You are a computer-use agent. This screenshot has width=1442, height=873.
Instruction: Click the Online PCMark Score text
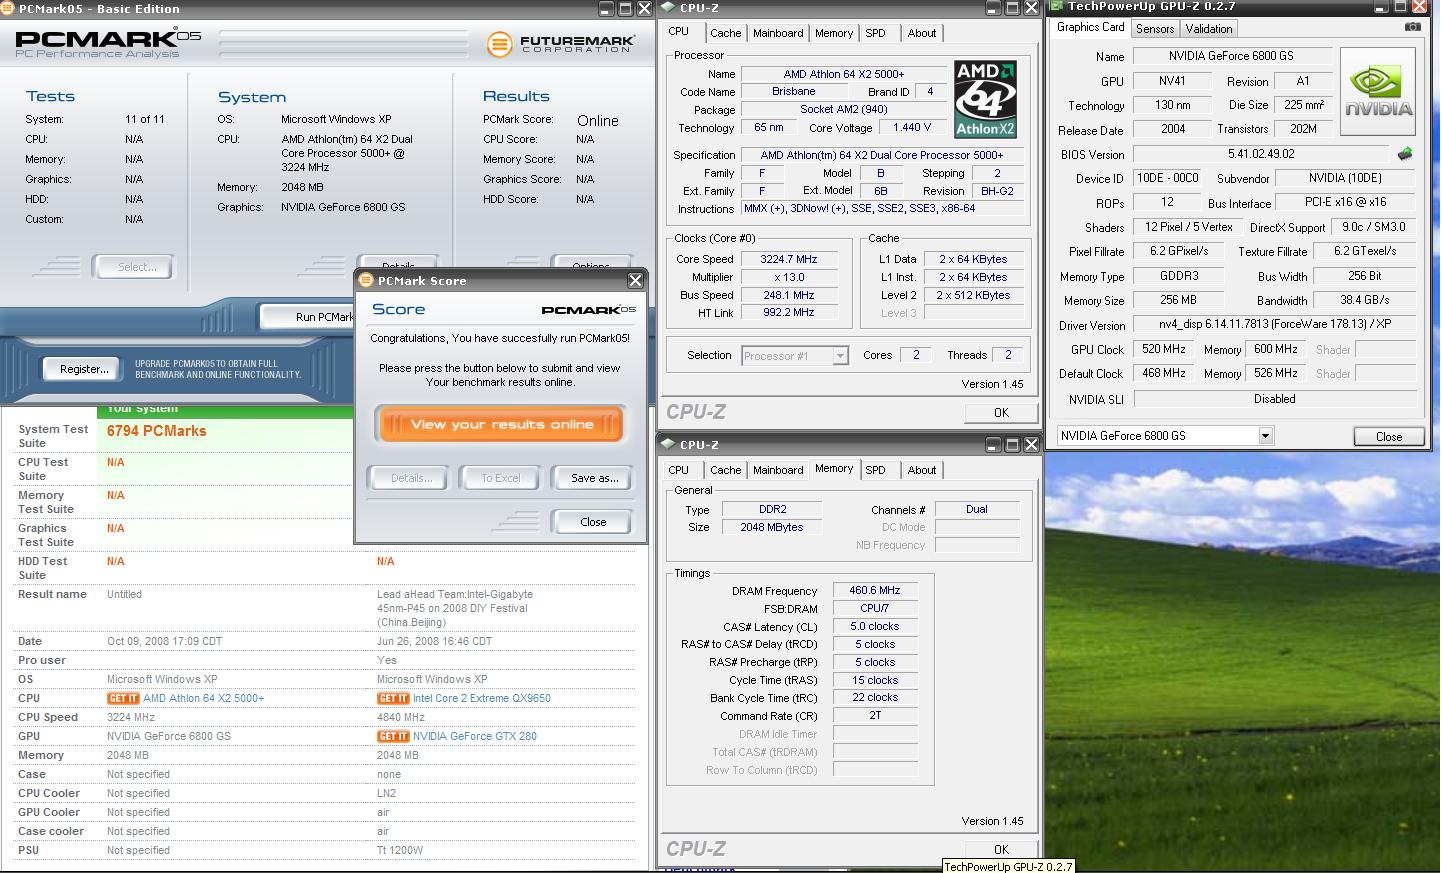[x=598, y=121]
